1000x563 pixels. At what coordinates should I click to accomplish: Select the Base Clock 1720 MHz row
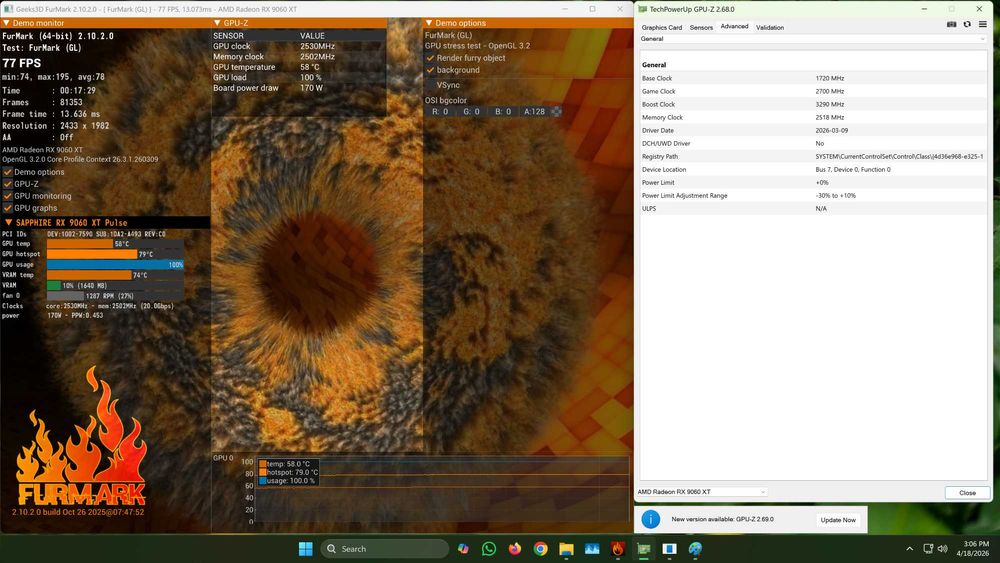[813, 78]
